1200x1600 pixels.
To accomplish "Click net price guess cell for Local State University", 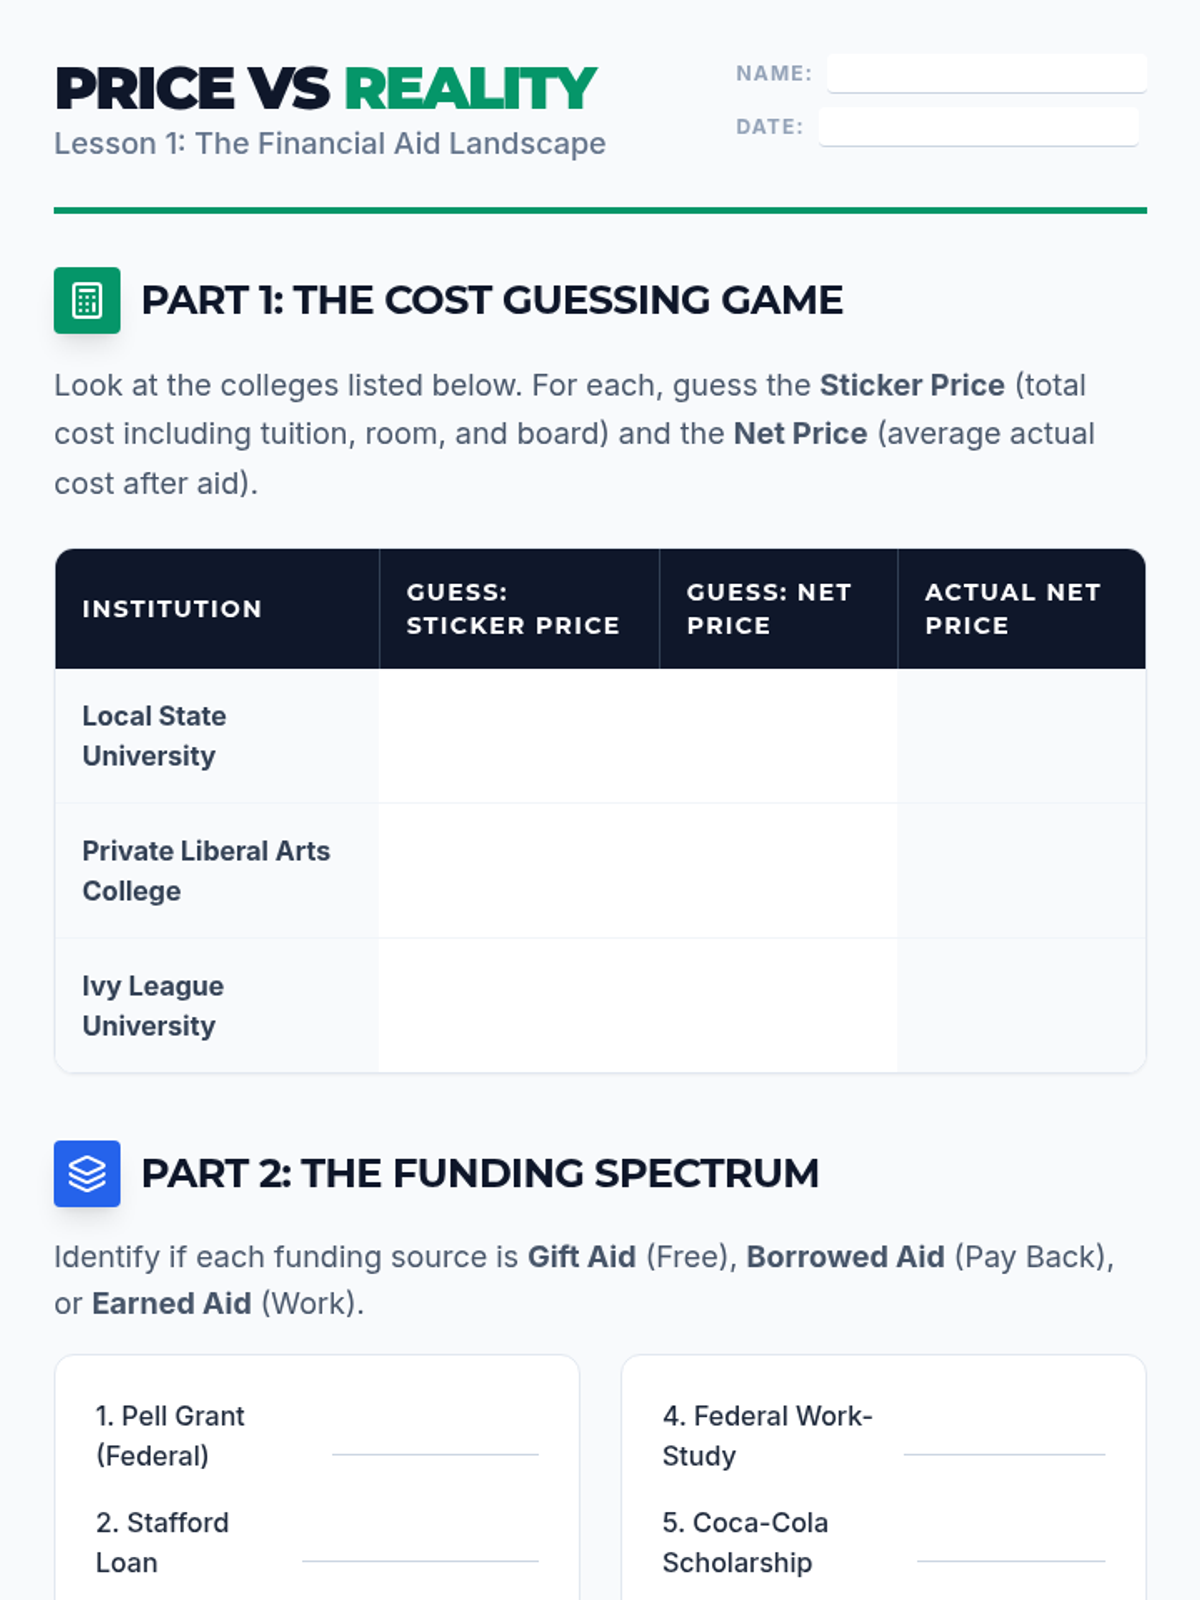I will click(778, 736).
